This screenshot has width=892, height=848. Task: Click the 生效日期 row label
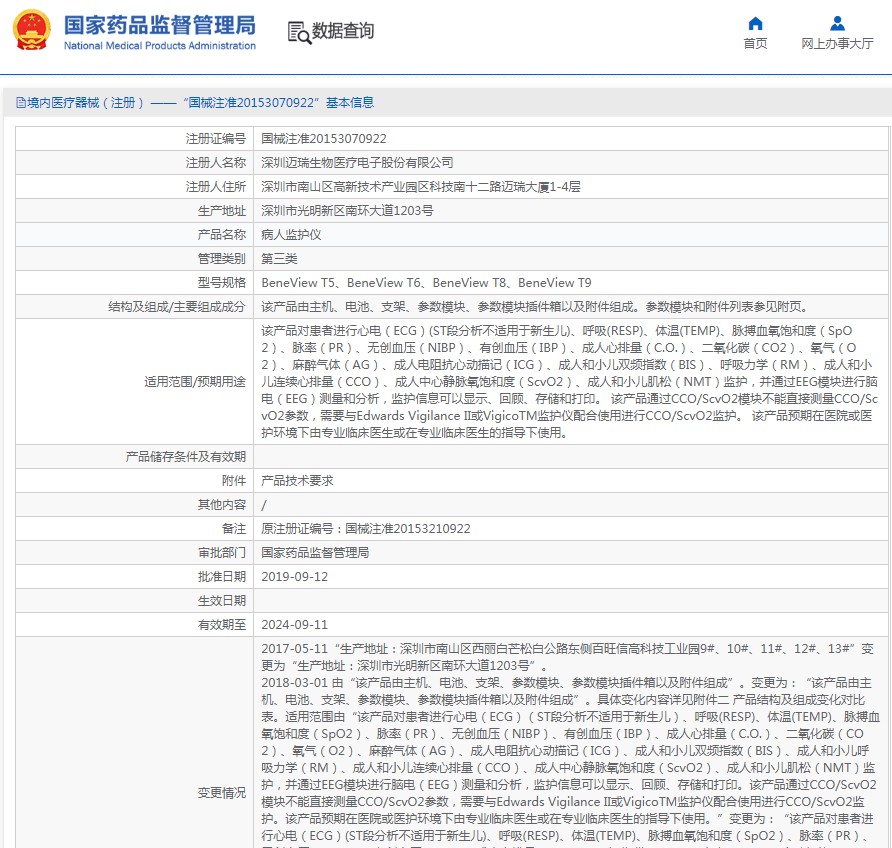pos(222,601)
